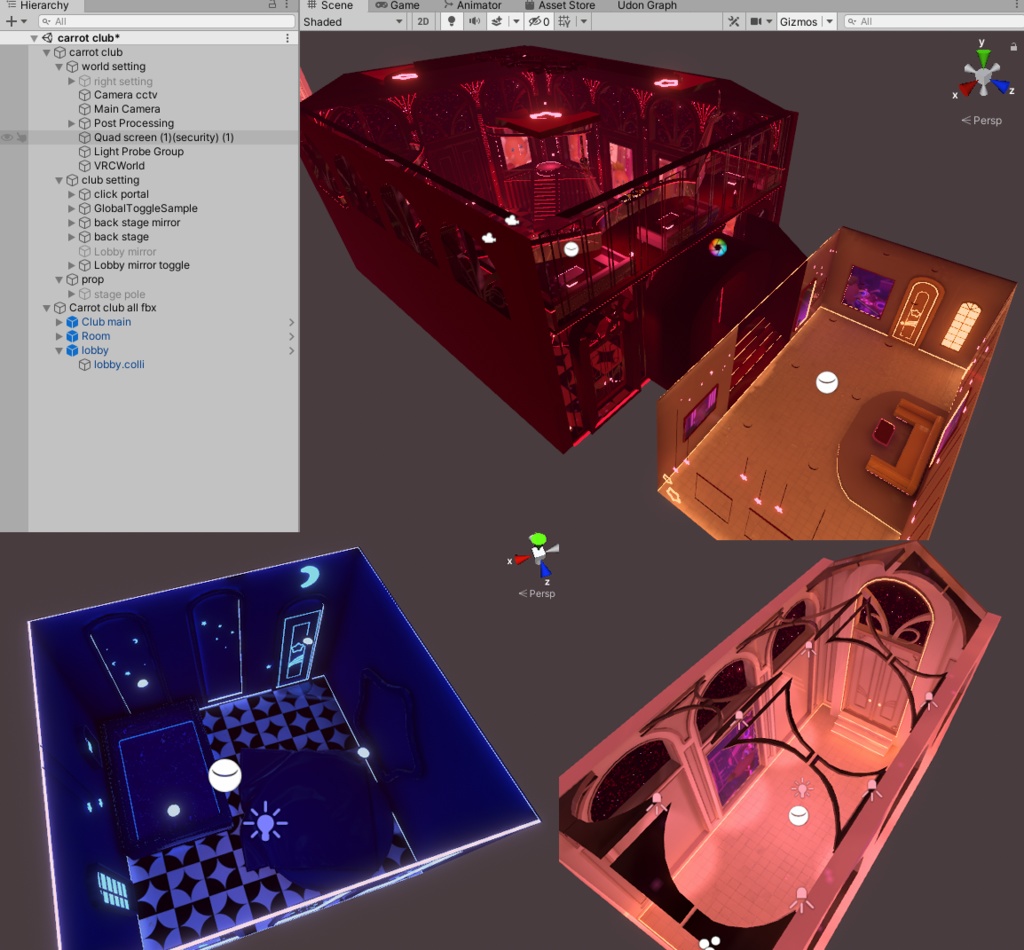Expand GlobalToggleSample object

[71, 208]
